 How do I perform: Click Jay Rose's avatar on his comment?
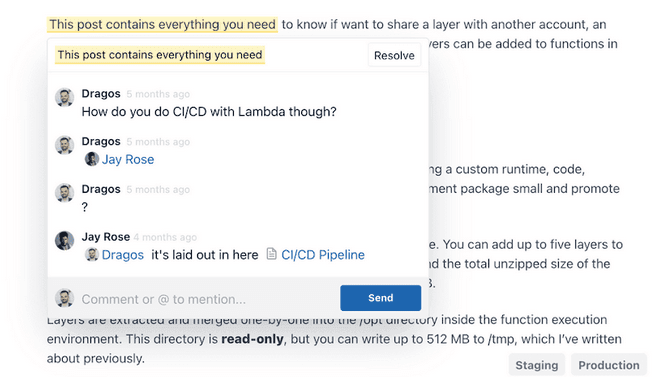click(x=65, y=240)
